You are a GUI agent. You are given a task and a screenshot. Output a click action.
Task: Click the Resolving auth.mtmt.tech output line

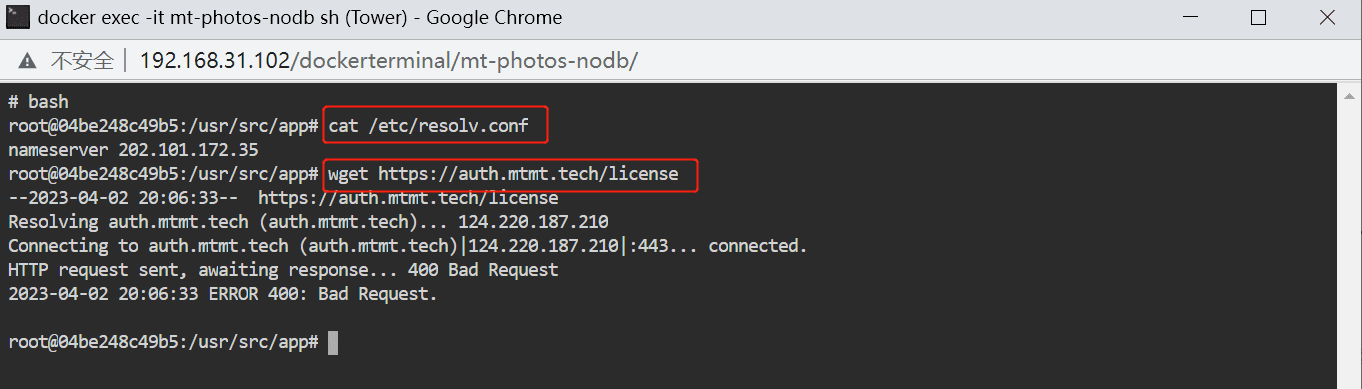[x=308, y=222]
